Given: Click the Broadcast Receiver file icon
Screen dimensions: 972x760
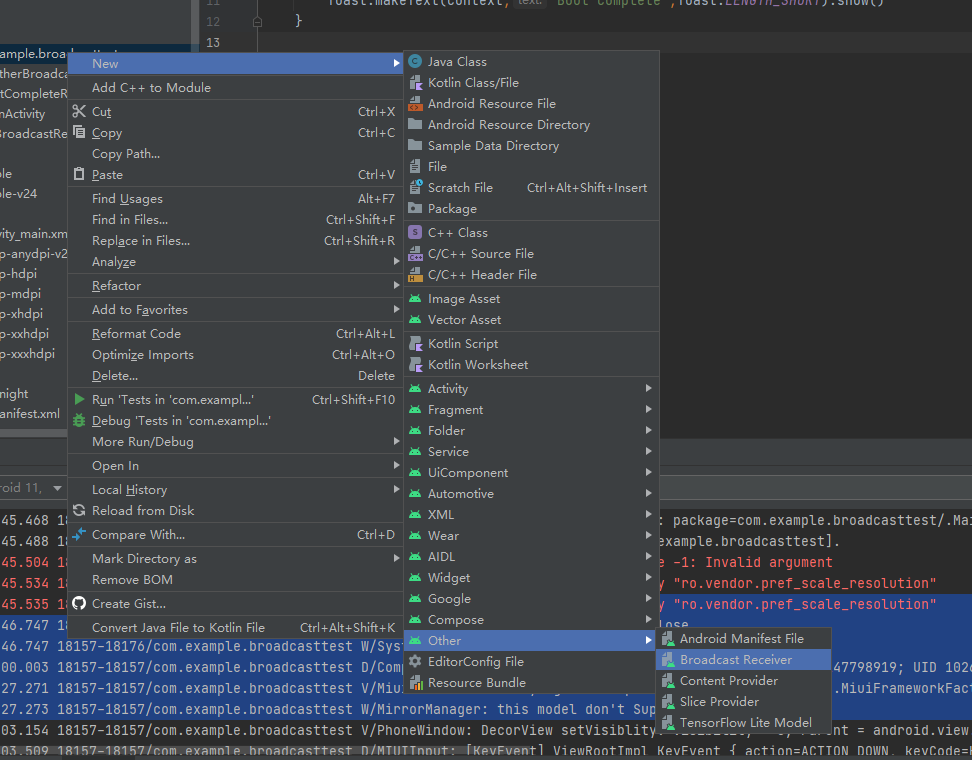Looking at the screenshot, I should (x=668, y=660).
